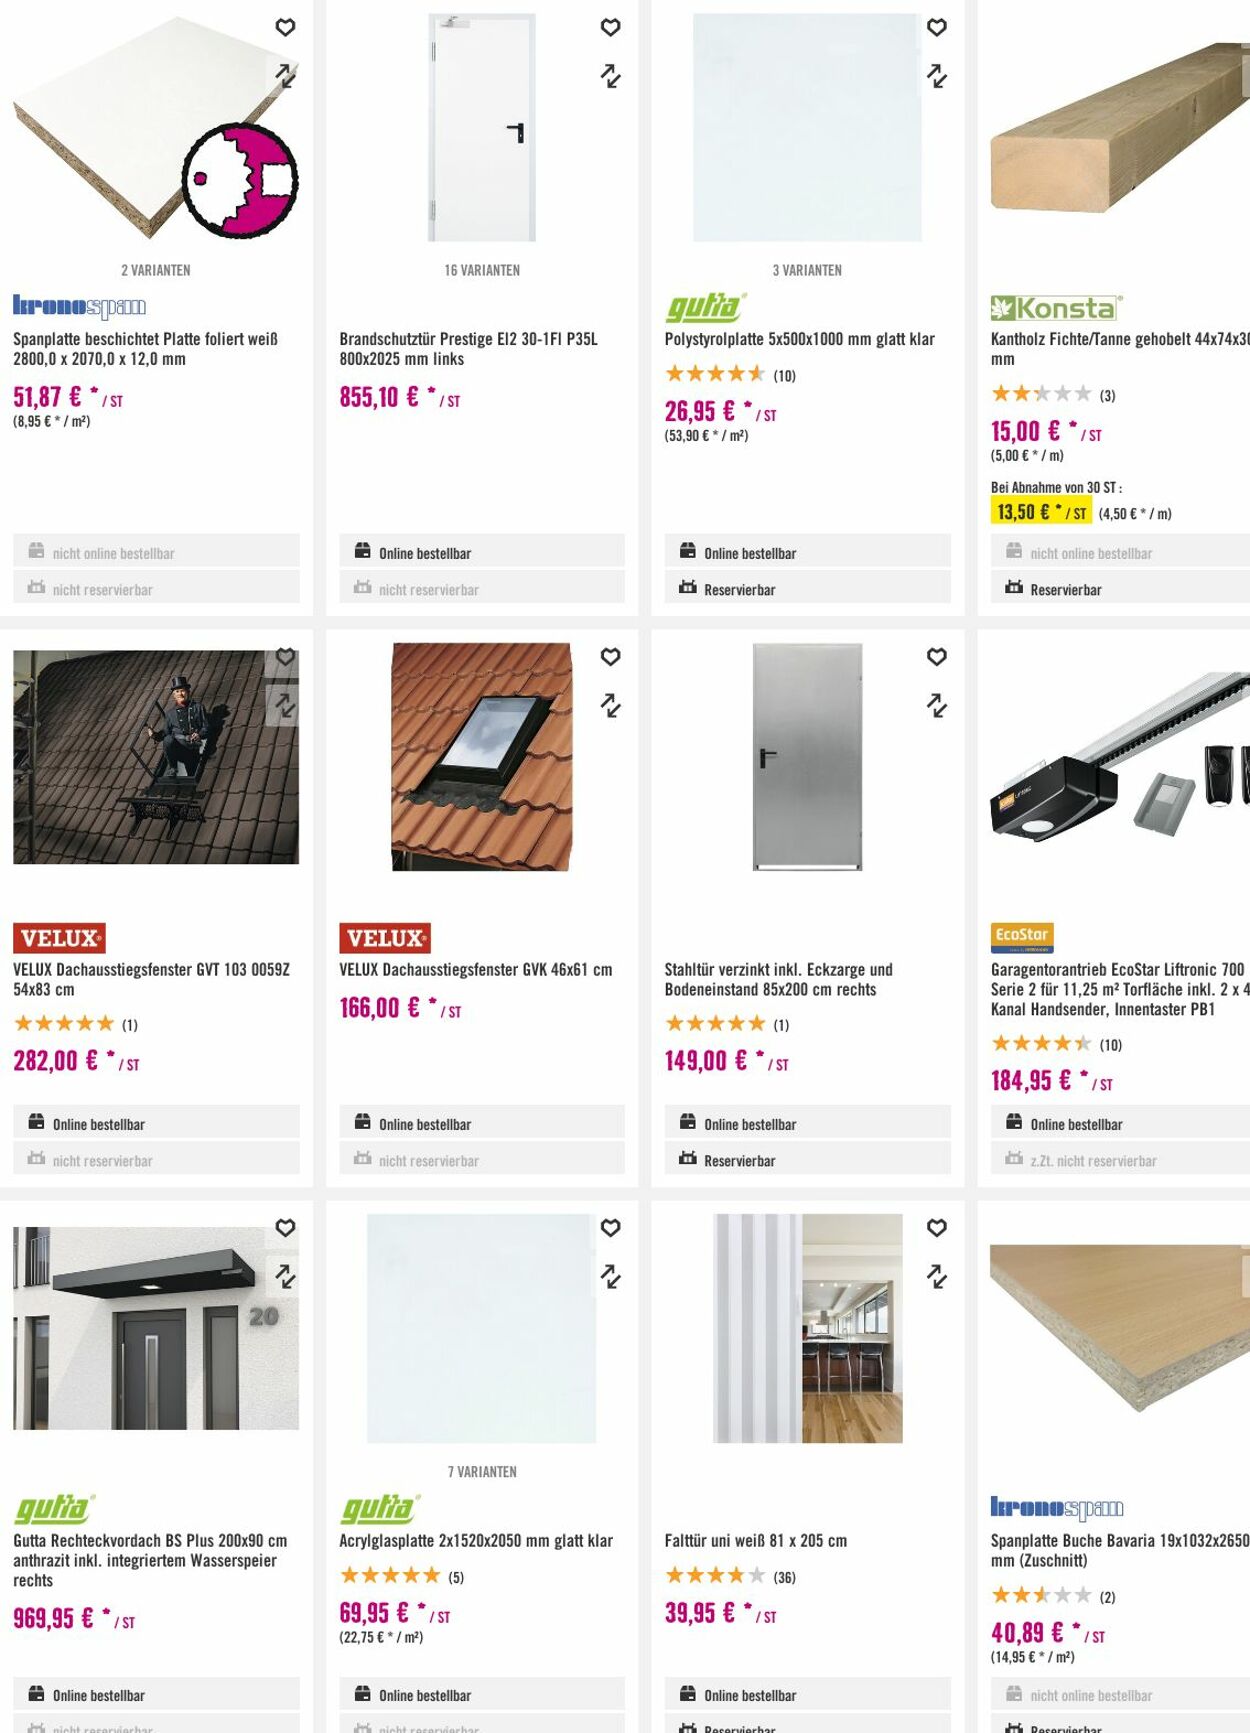Toggle wishlist heart for Stahltür verzinkt
This screenshot has height=1733, width=1250.
pyautogui.click(x=936, y=657)
